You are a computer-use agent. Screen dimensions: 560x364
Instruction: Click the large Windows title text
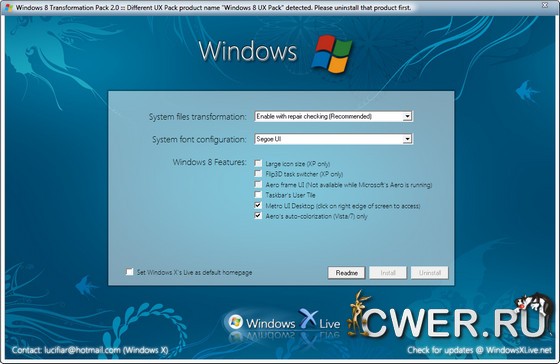(248, 51)
